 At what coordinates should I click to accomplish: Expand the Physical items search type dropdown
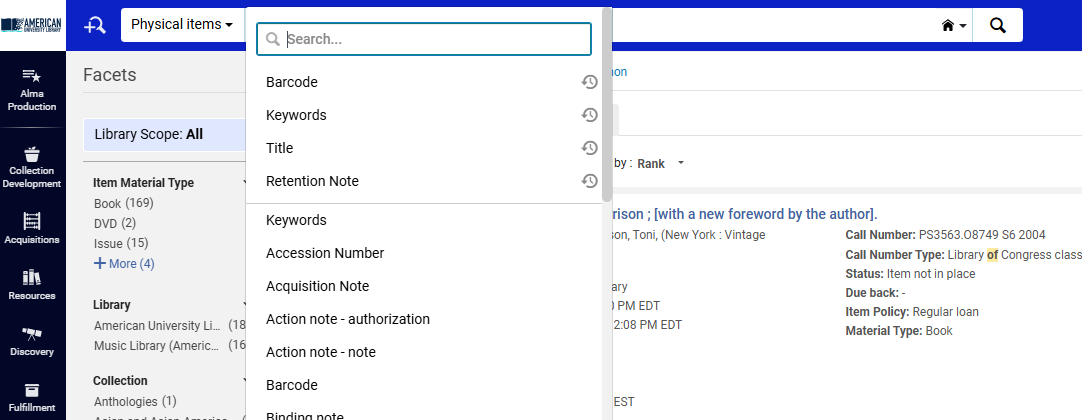point(182,25)
